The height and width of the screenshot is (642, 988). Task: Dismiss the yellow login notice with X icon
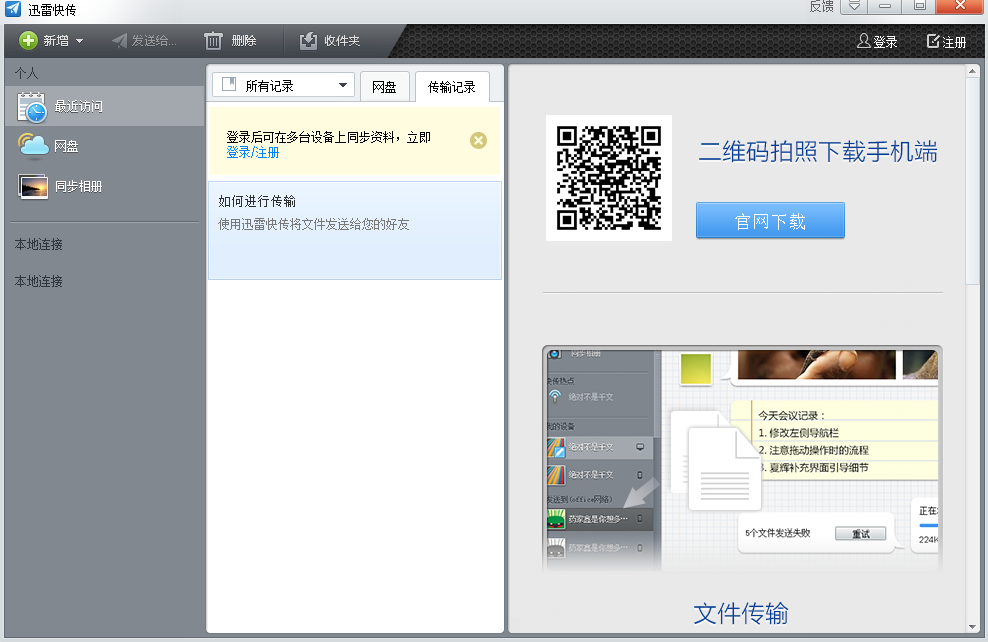point(478,140)
